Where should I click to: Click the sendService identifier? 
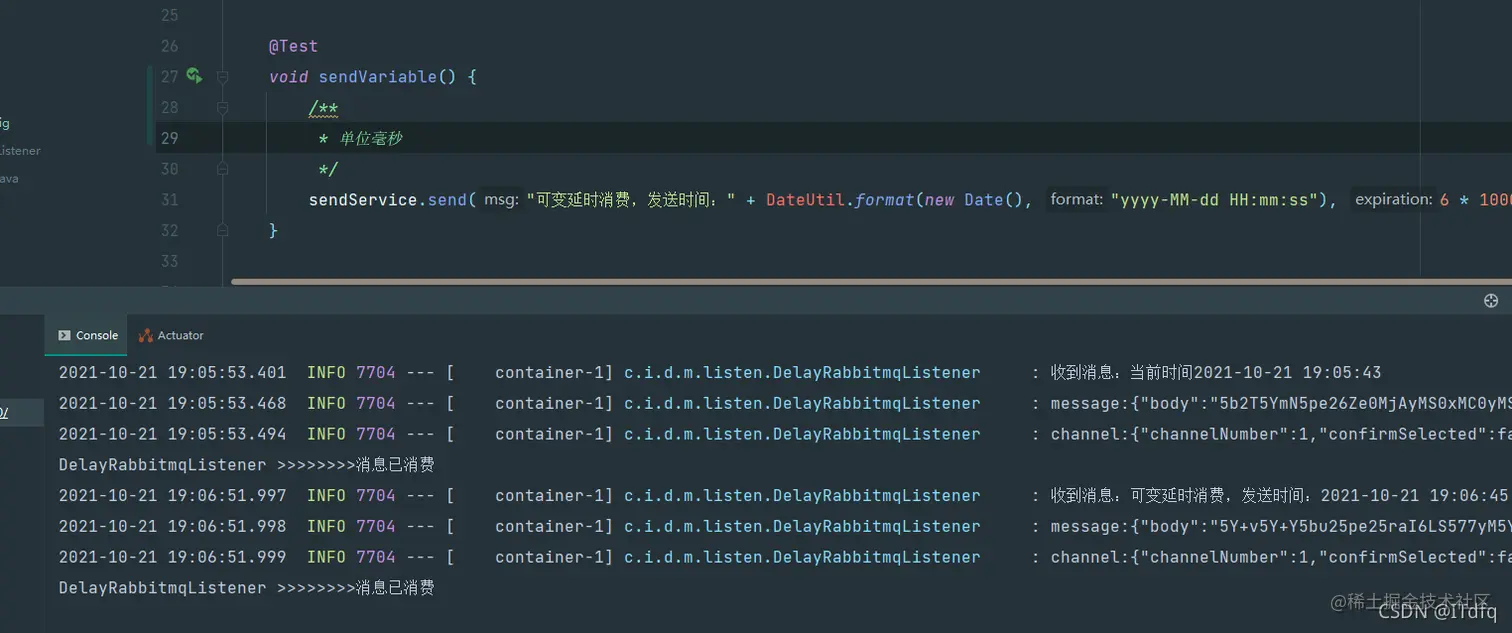coord(363,200)
